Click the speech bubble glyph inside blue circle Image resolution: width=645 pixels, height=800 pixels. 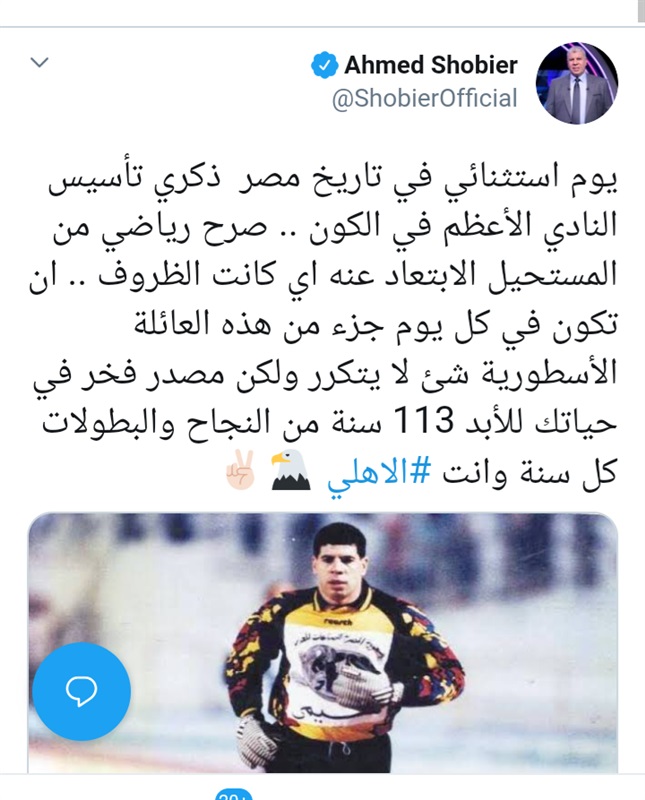tap(82, 692)
